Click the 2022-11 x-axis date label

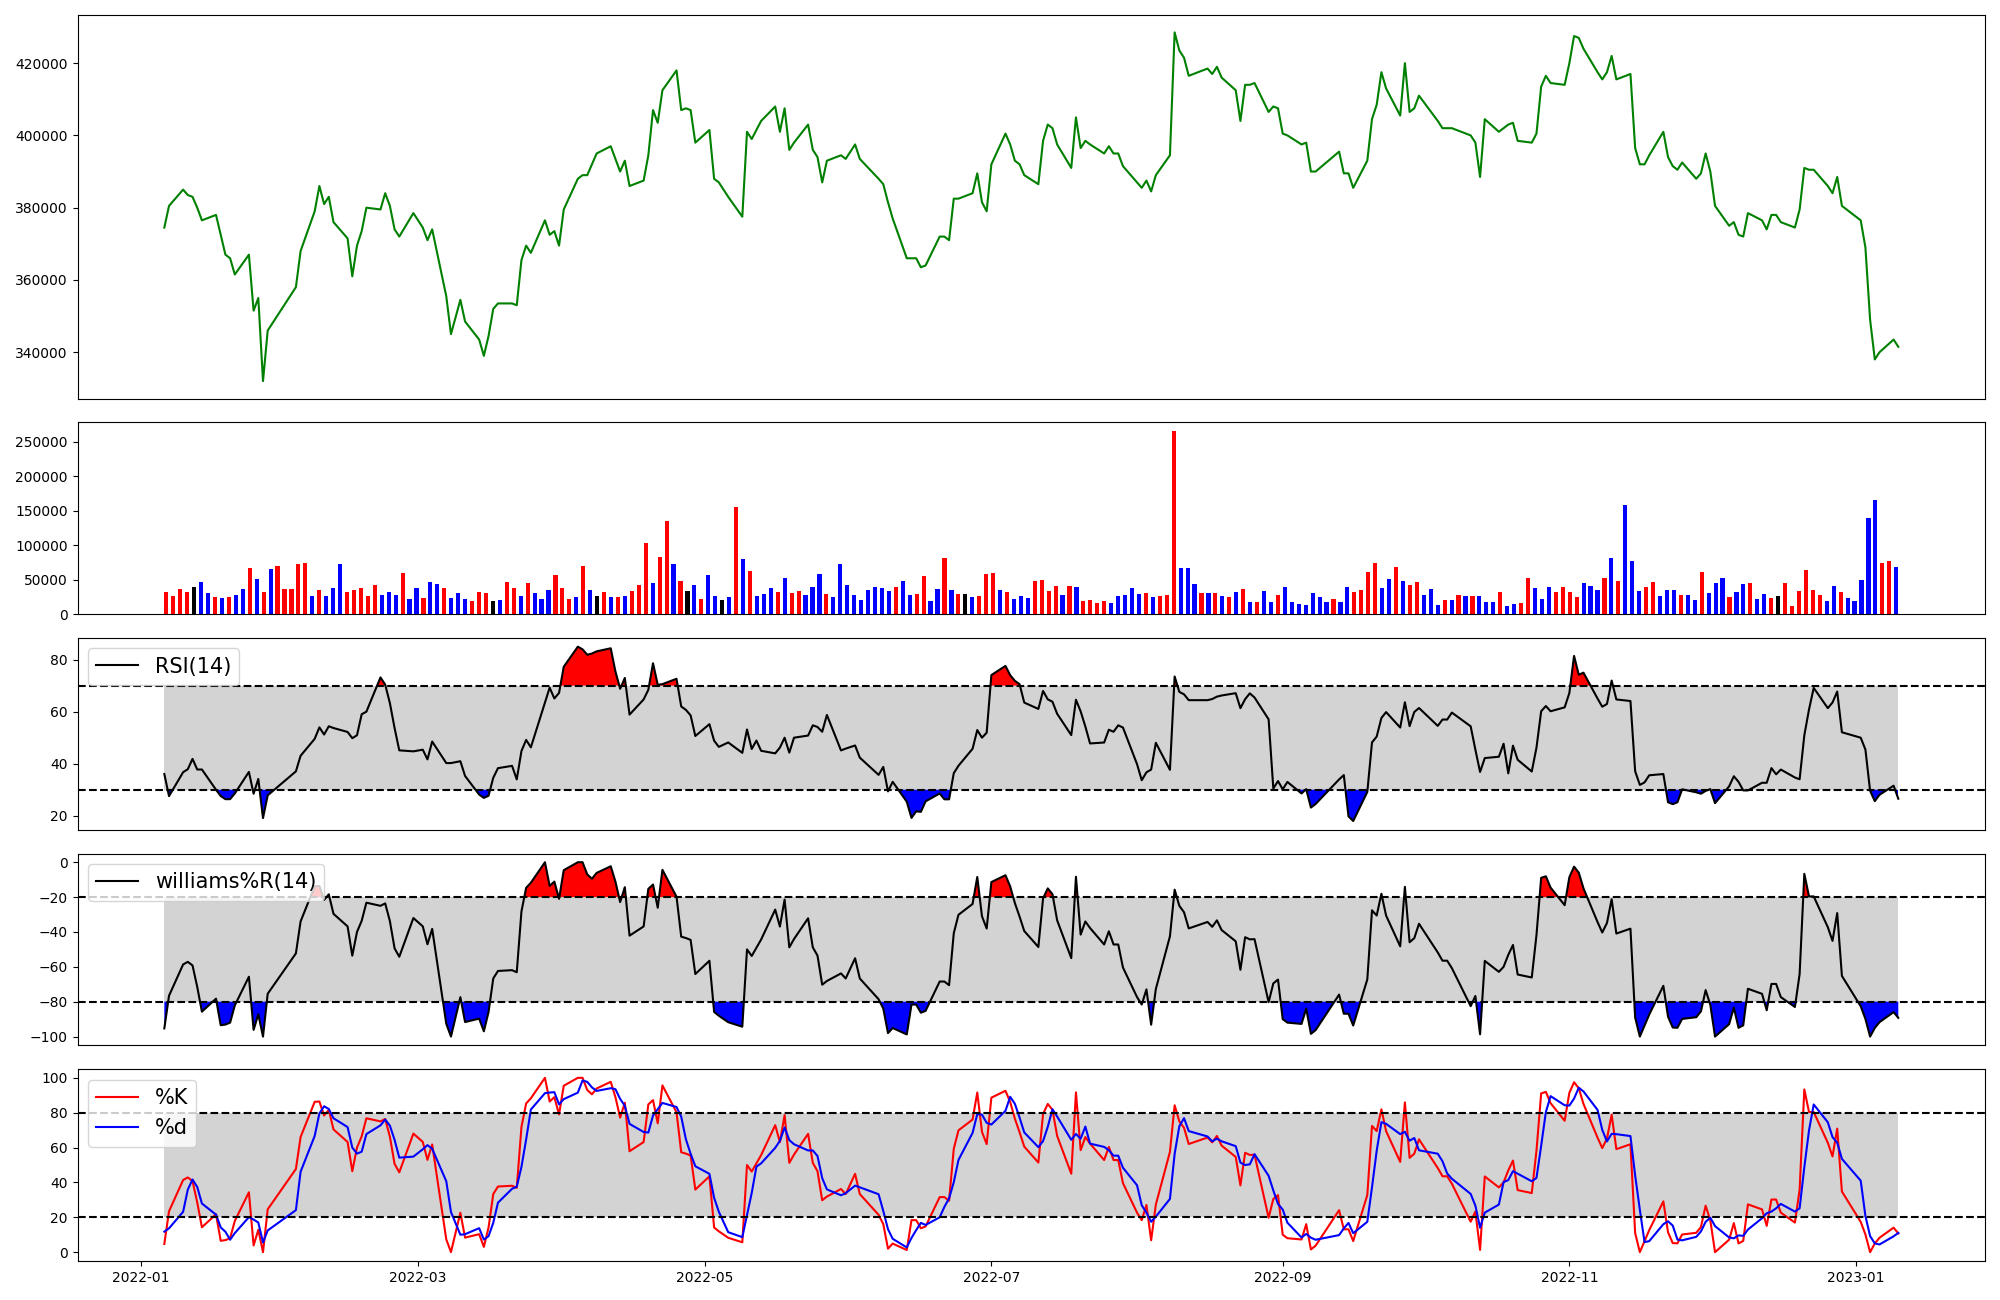1569,1277
